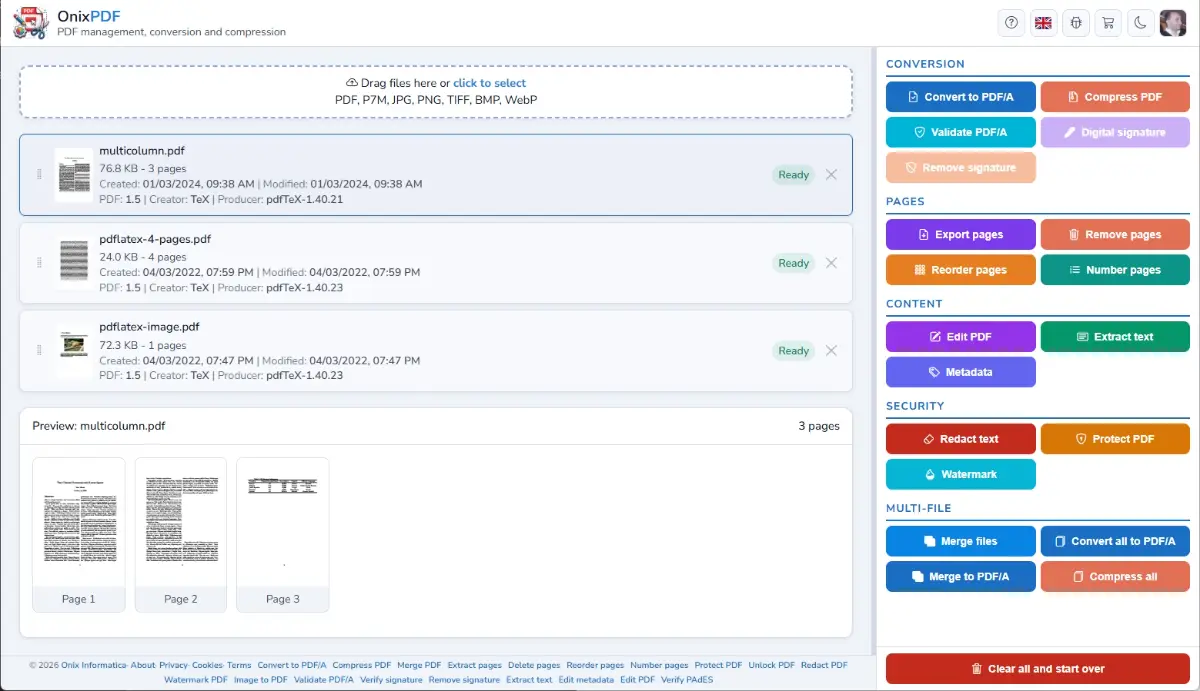Click the bug icon in the header
Image resolution: width=1200 pixels, height=691 pixels.
click(1076, 23)
